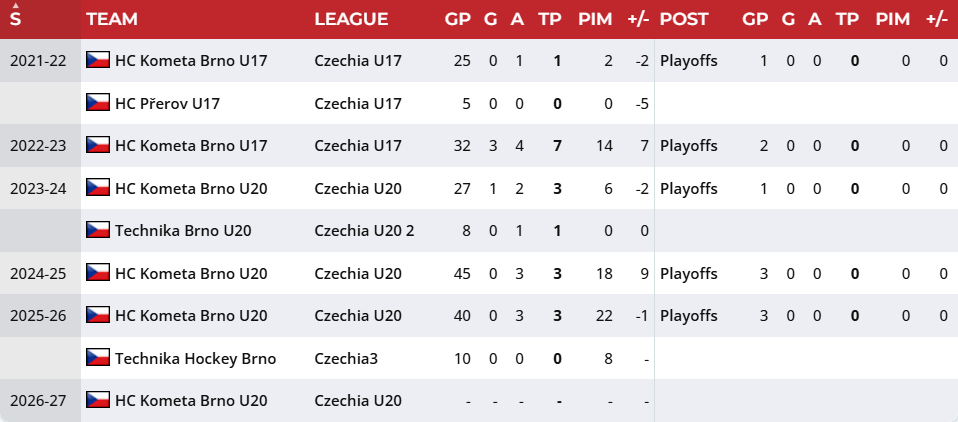Click the flag in the 2021-22 Kometa Brno U17 row
The width and height of the screenshot is (958, 422).
[98, 60]
